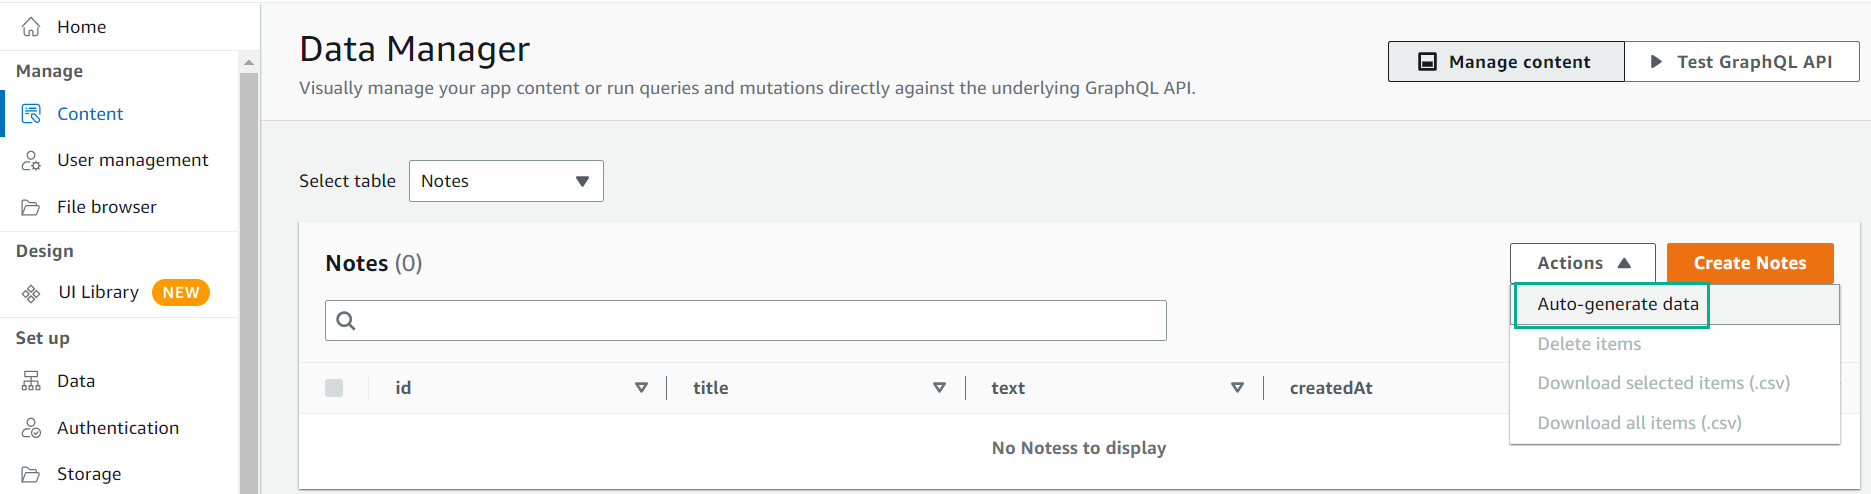Click the Data schema icon under Set up
Viewport: 1871px width, 494px height.
pos(31,381)
